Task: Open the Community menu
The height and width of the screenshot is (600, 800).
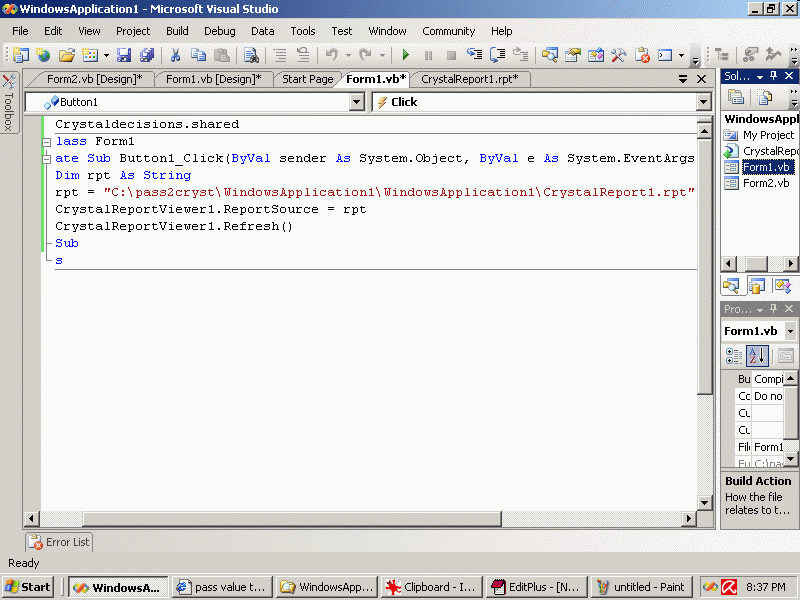Action: (448, 31)
